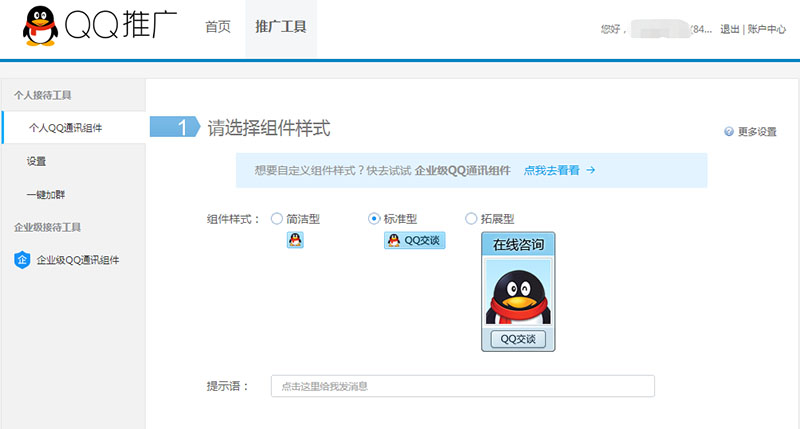
Task: Click the 退出 logout link
Action: click(730, 29)
